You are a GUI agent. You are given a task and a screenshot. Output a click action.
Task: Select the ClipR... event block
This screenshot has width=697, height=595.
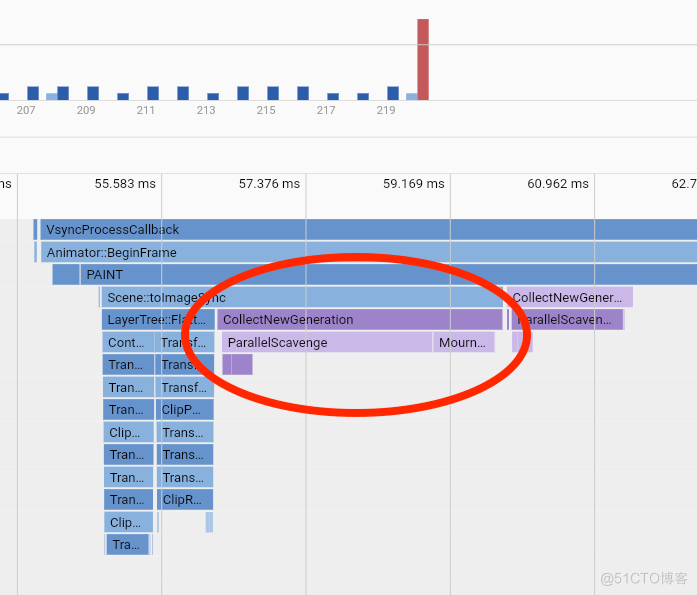click(x=185, y=500)
